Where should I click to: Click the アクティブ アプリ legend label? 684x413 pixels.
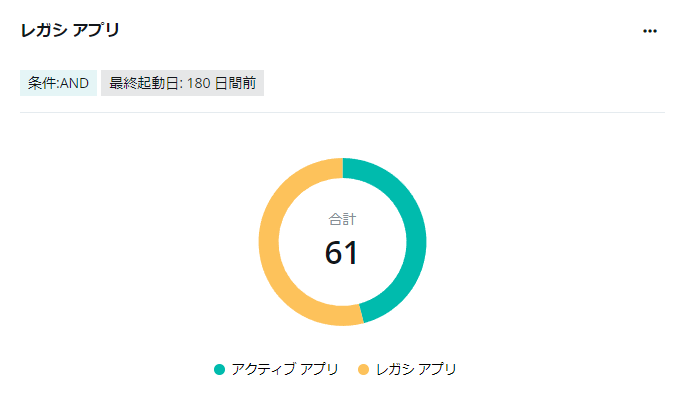point(285,369)
